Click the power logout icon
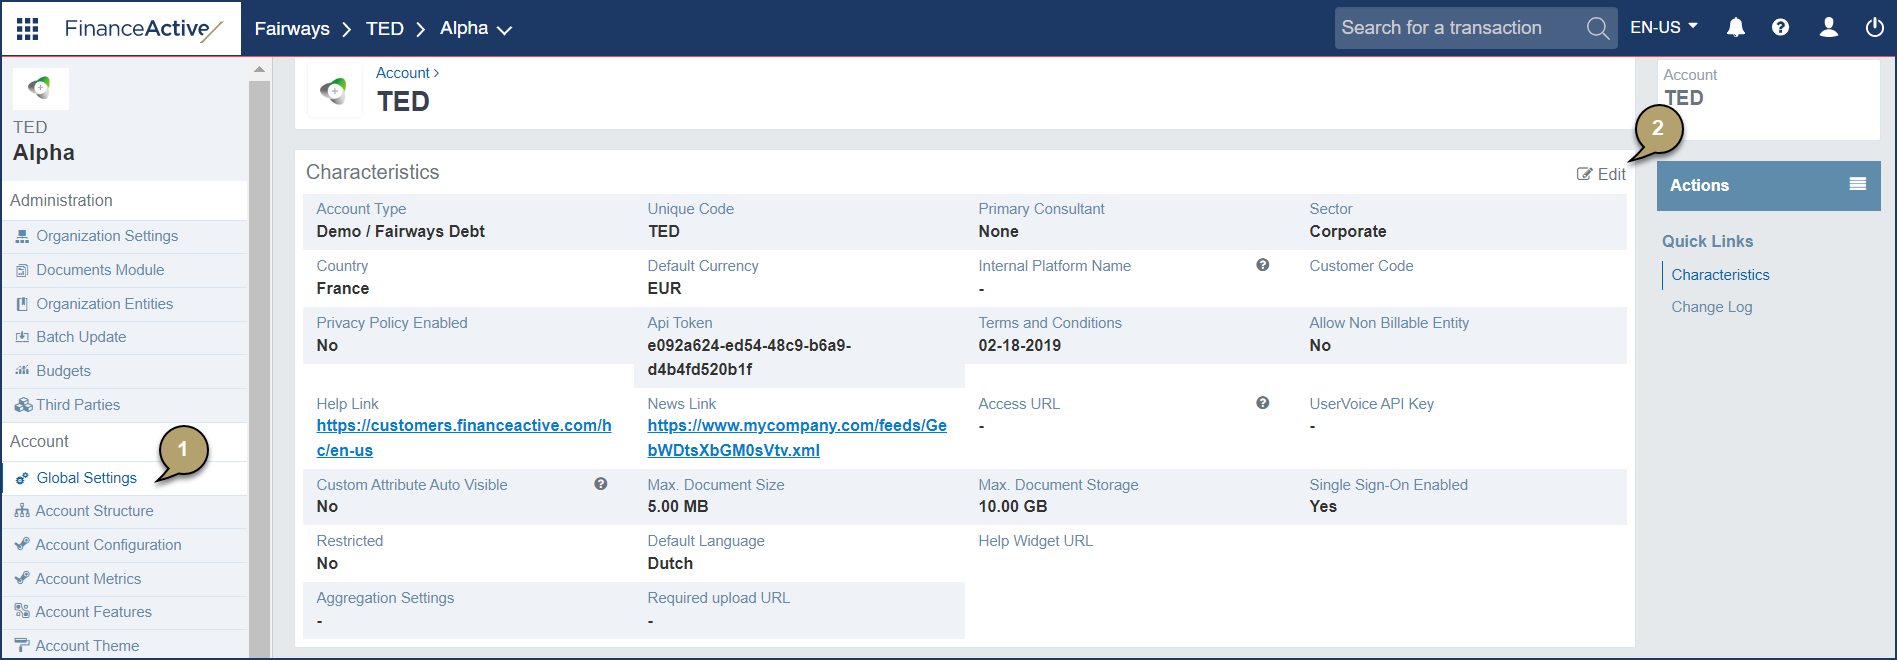1897x660 pixels. [x=1875, y=28]
